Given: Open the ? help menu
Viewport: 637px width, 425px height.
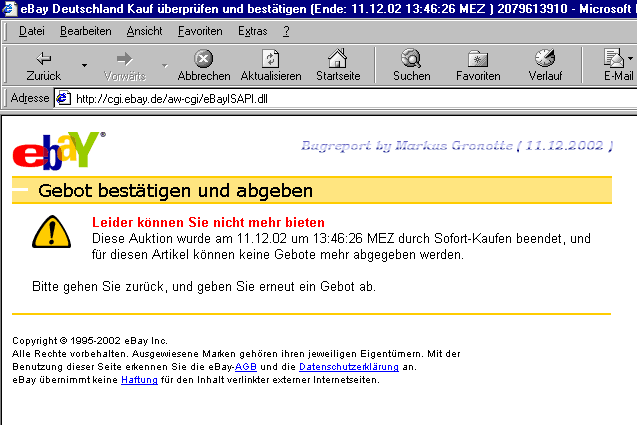Looking at the screenshot, I should [x=286, y=31].
